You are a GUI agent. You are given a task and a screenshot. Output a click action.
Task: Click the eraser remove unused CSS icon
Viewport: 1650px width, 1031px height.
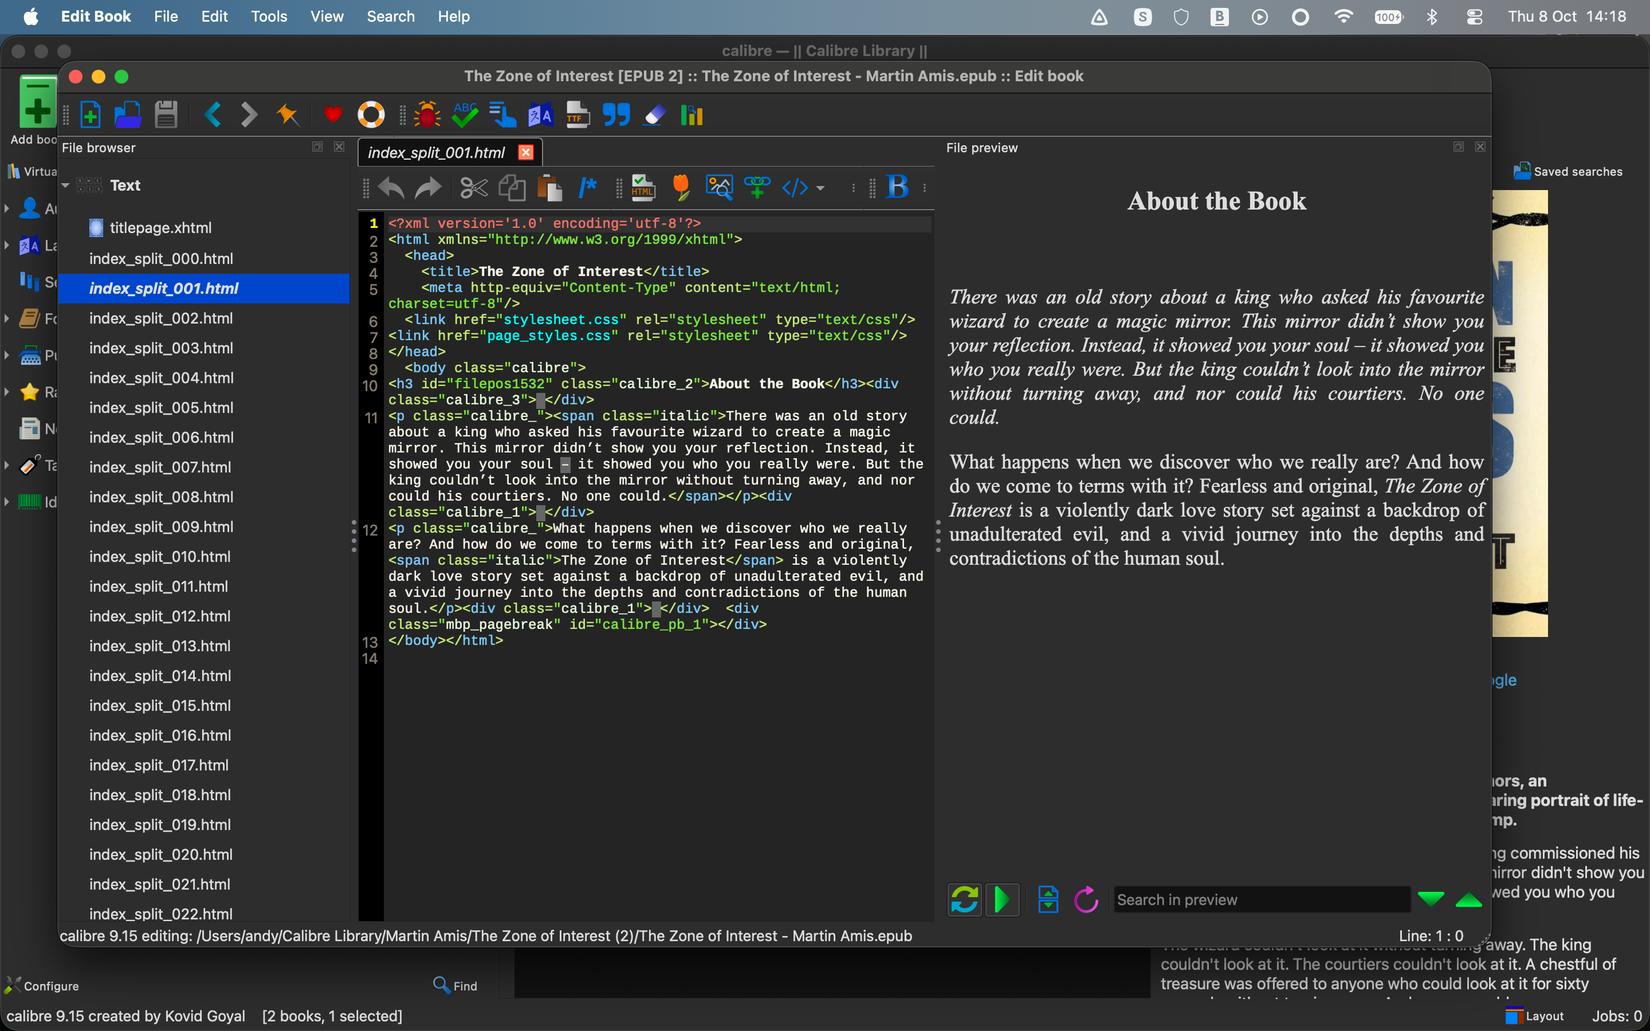(x=654, y=115)
